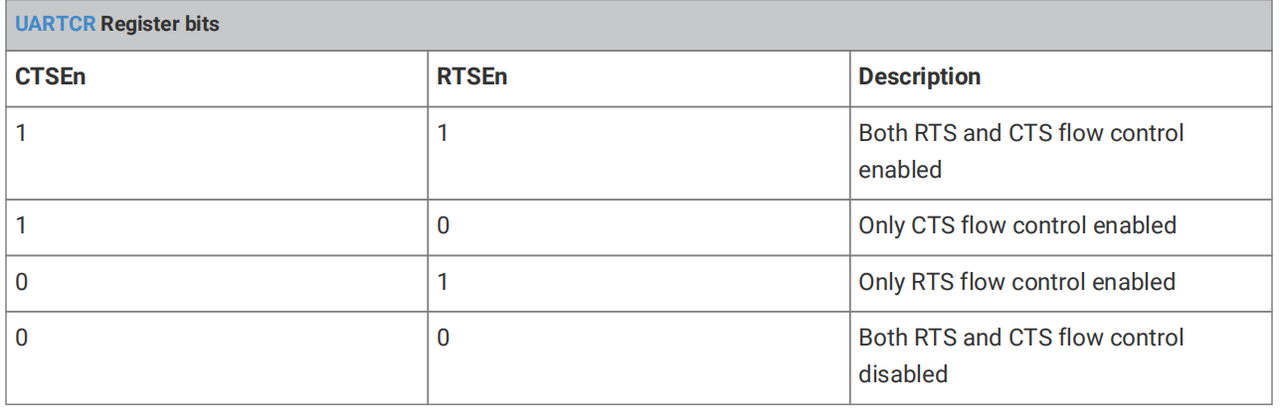
Task: Click the gray table title bar
Action: tap(640, 24)
